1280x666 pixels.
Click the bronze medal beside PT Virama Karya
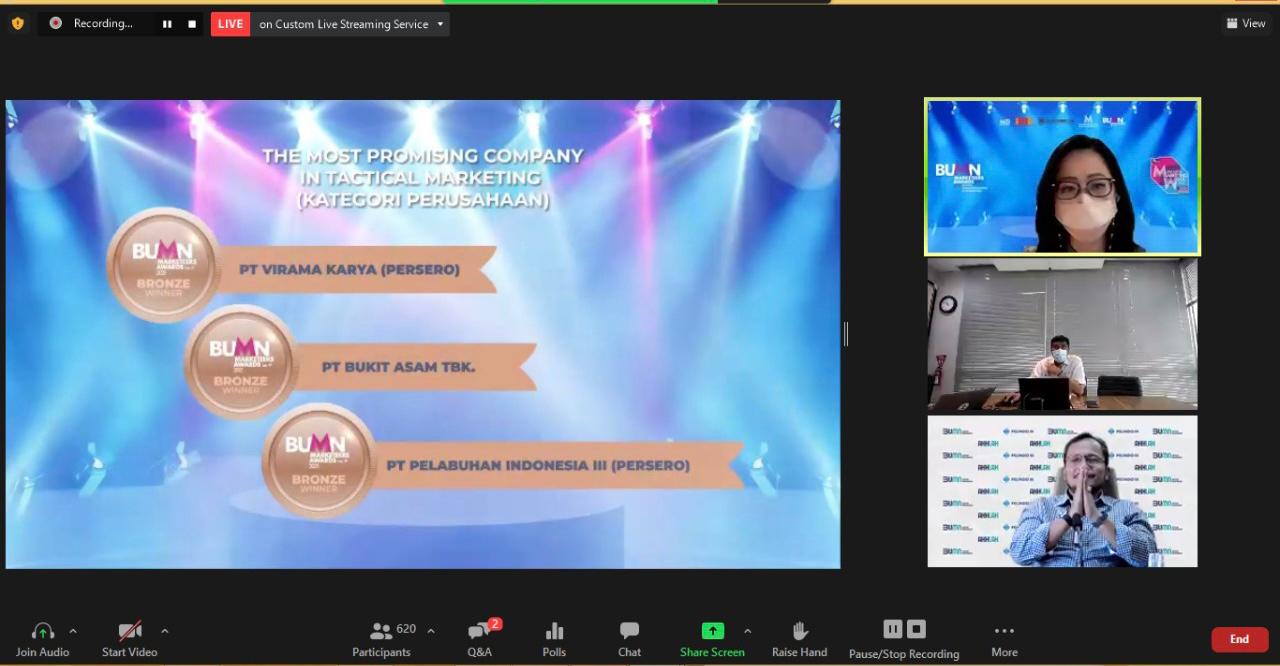pyautogui.click(x=164, y=265)
